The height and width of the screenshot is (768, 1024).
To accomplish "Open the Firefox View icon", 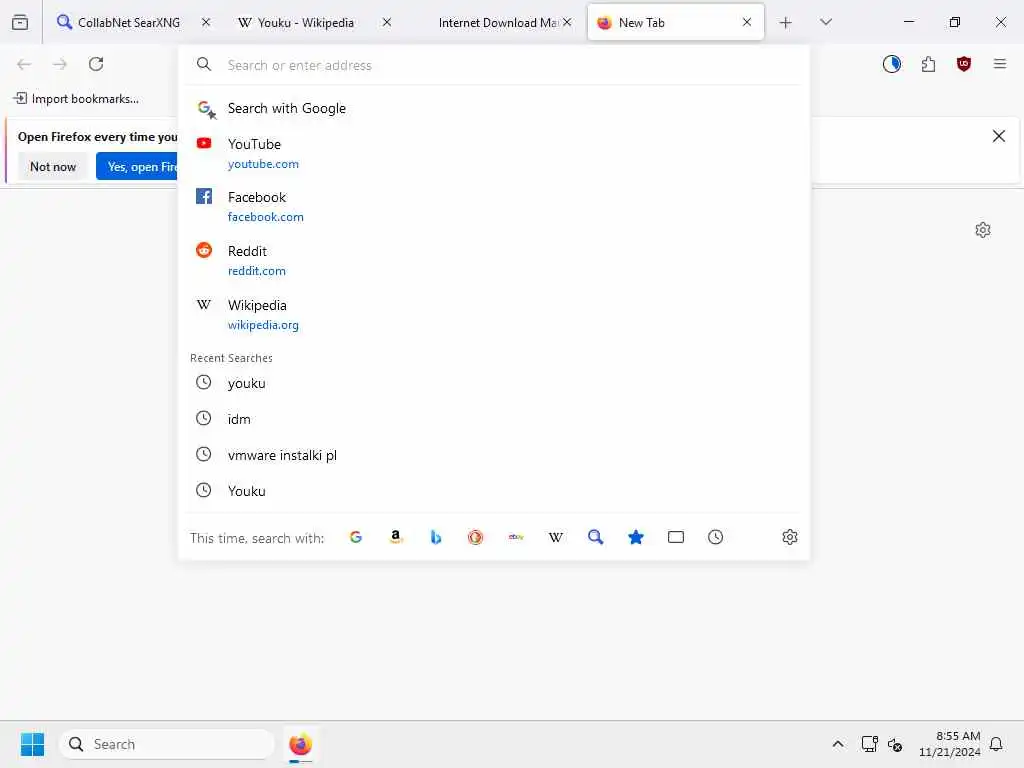I will point(20,22).
